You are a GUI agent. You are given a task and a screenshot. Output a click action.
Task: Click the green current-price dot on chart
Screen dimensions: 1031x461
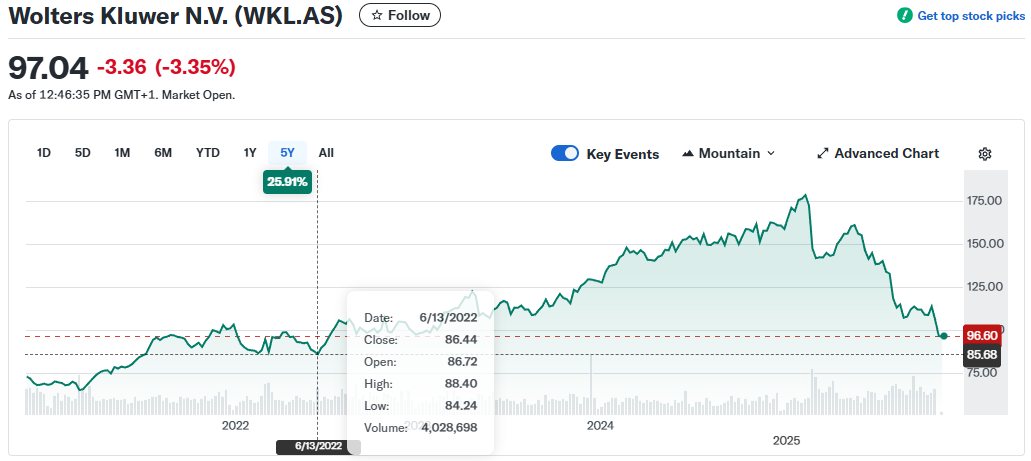944,335
